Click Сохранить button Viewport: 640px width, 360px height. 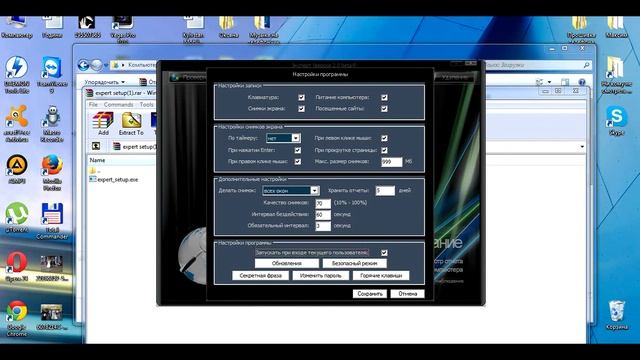click(370, 293)
